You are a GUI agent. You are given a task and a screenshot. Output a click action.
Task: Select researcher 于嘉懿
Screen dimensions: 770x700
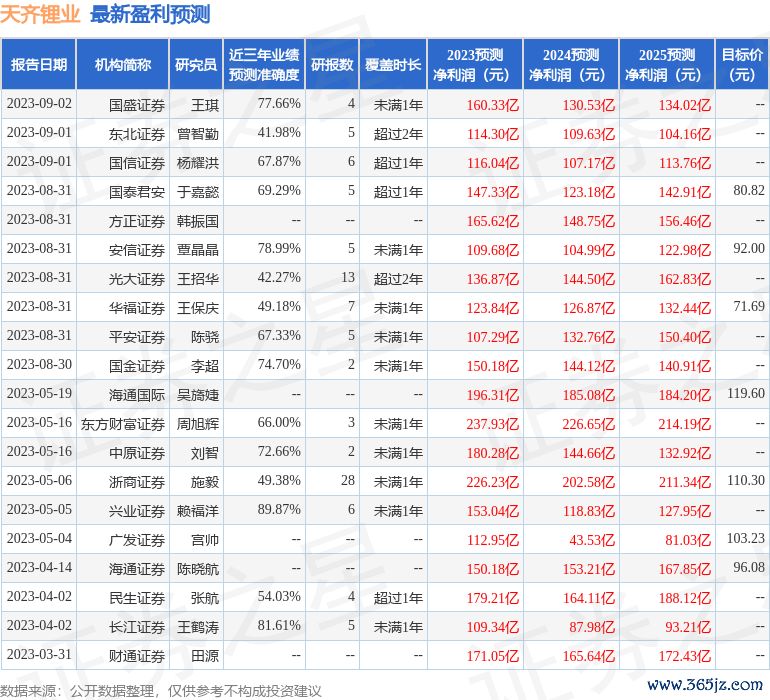(x=198, y=192)
